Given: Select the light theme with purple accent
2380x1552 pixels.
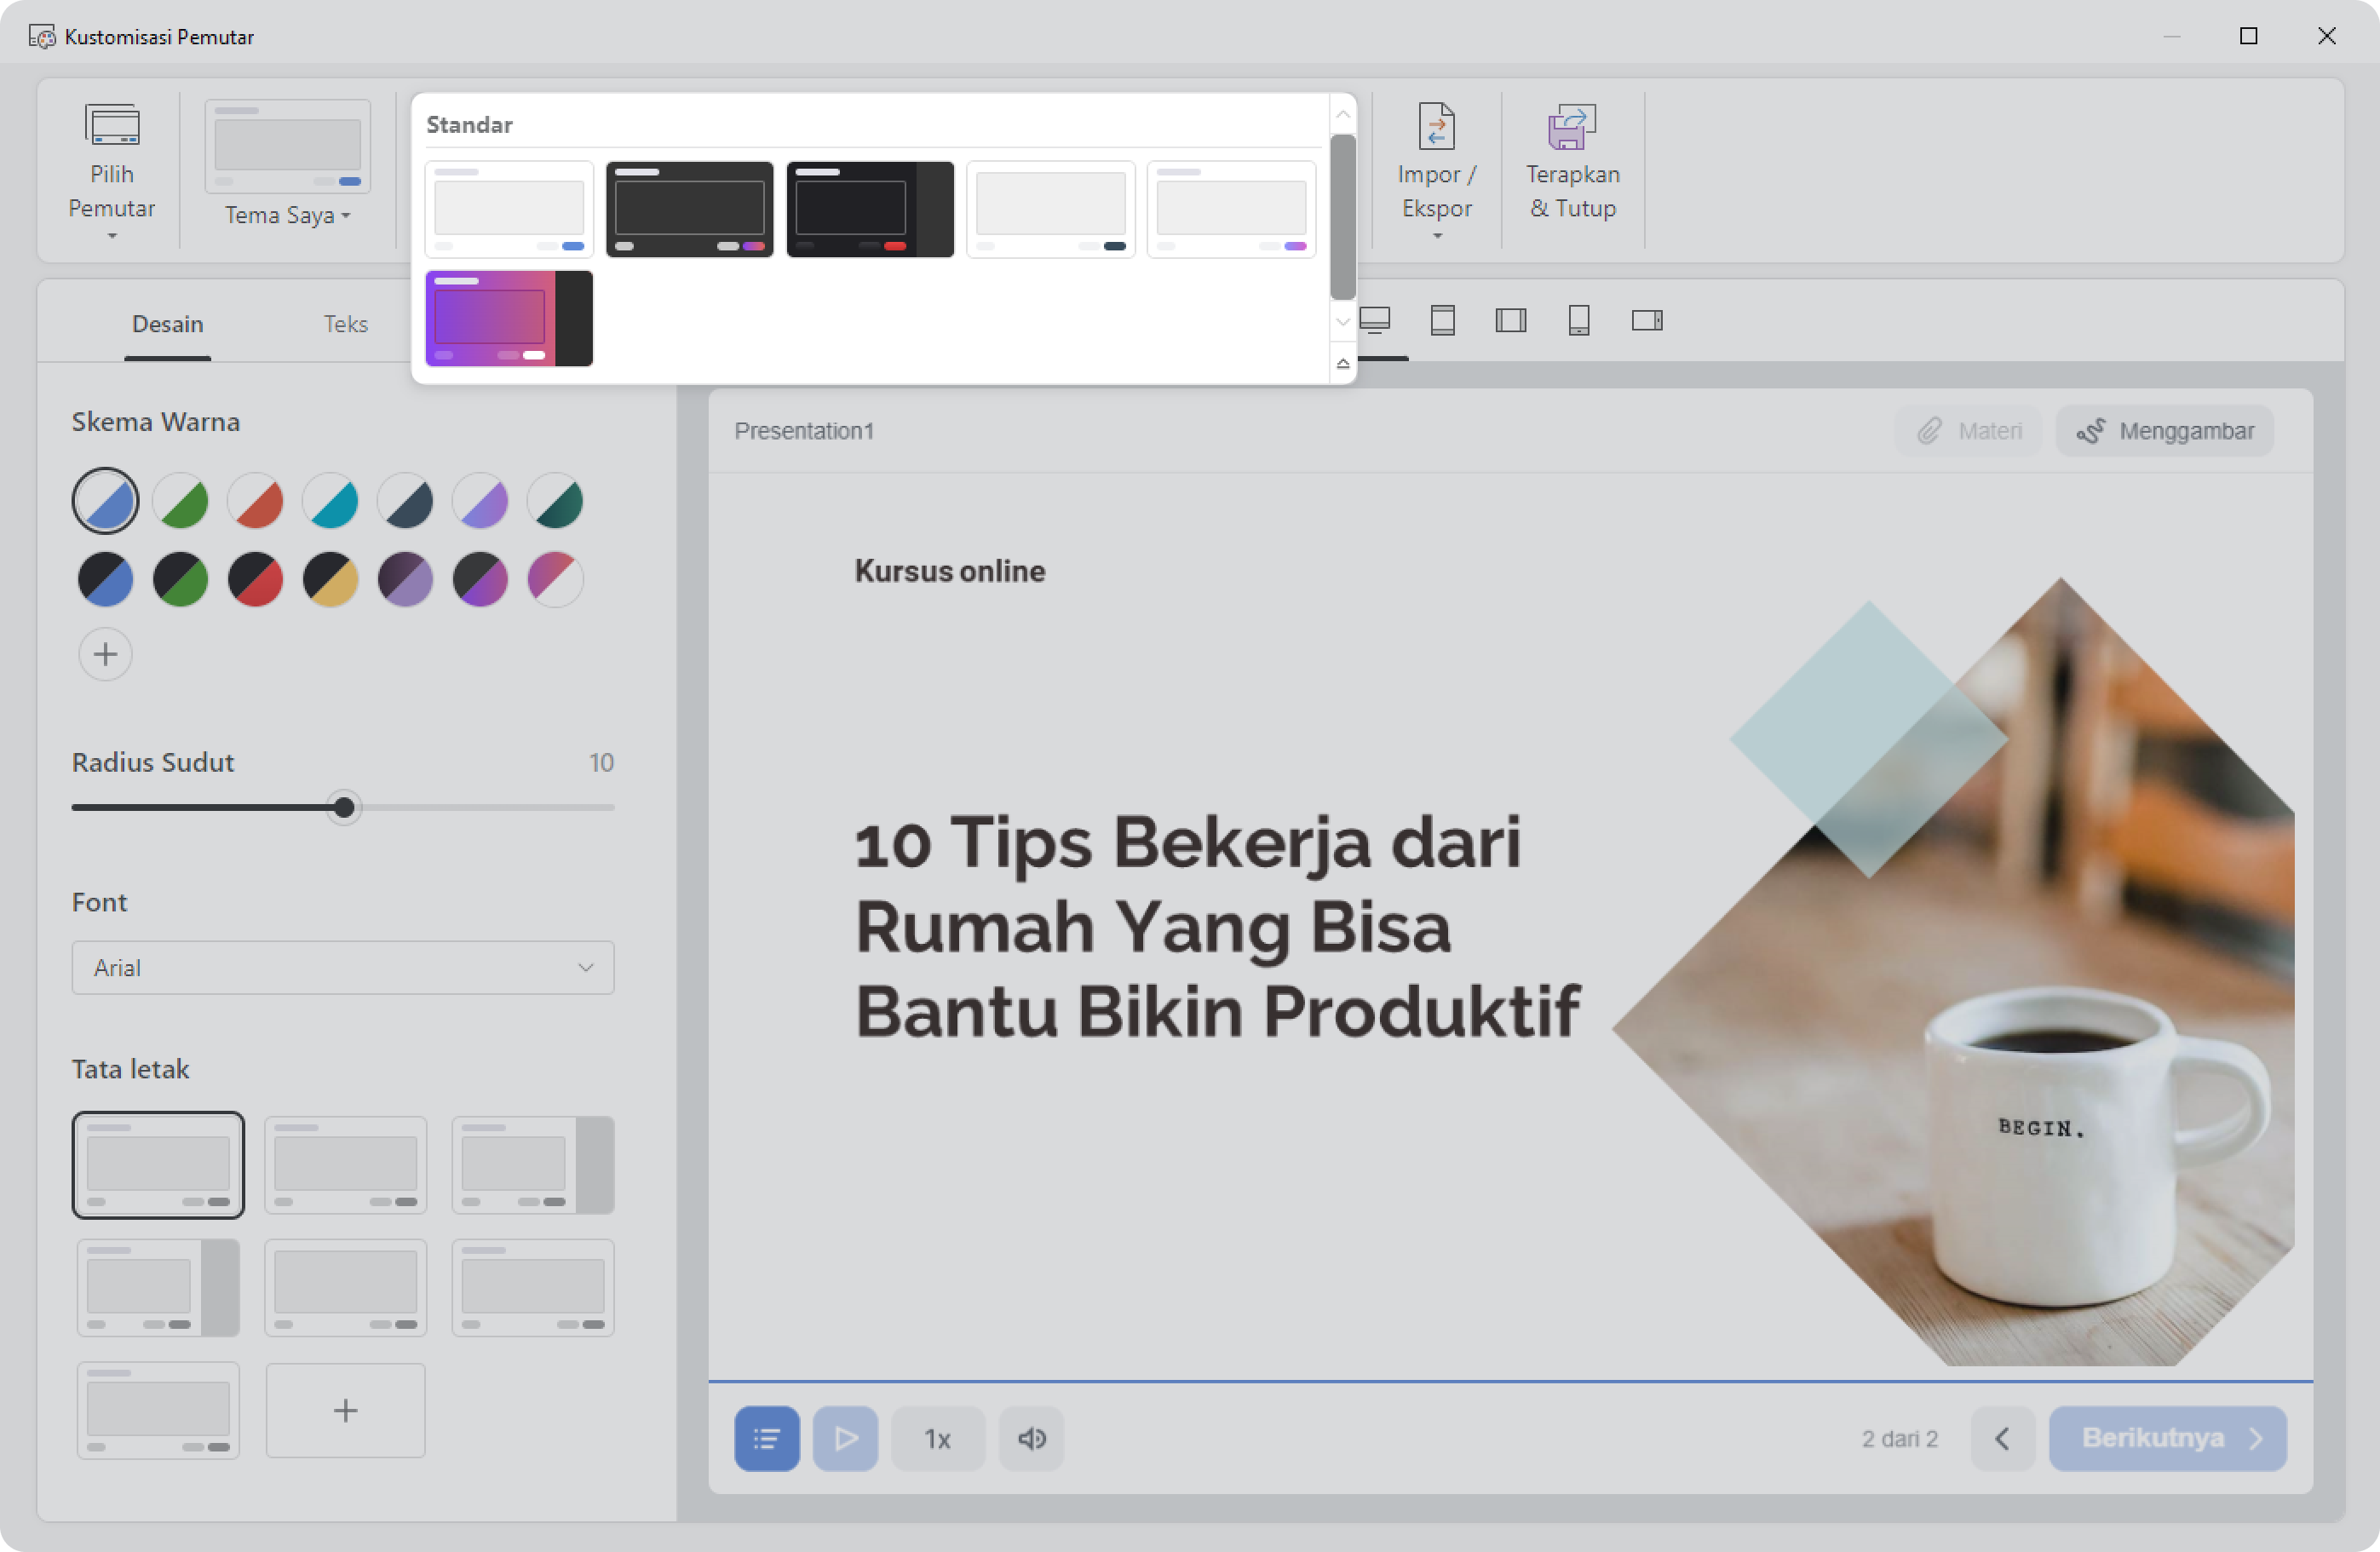Looking at the screenshot, I should pos(1231,209).
